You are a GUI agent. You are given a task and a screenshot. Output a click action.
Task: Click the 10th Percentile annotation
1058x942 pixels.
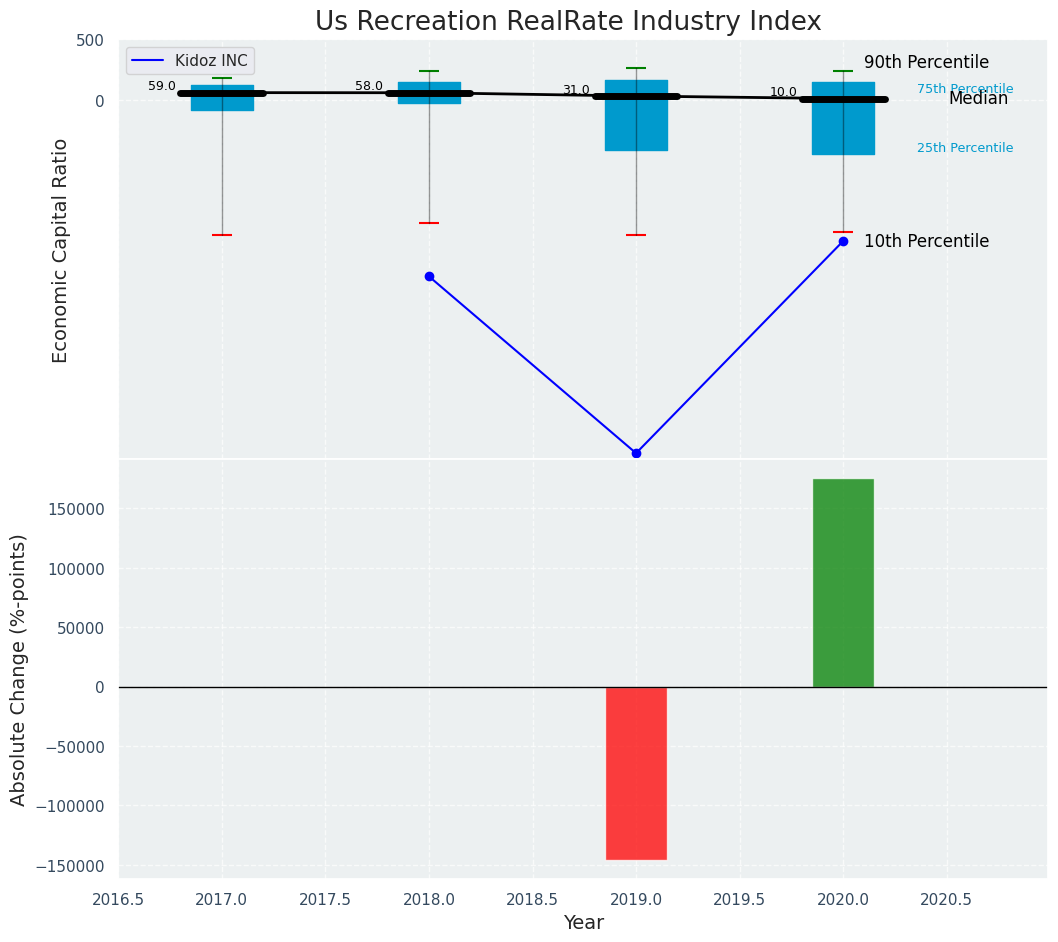pos(926,241)
